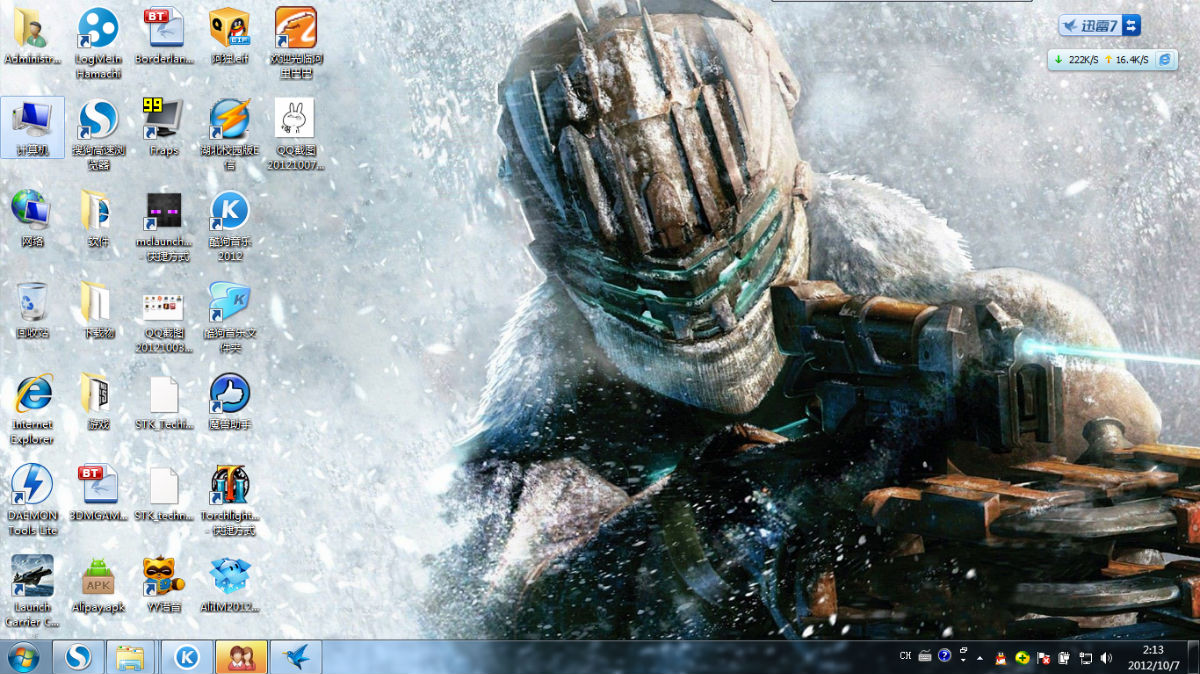Viewport: 1200px width, 674px height.
Task: Open the 酷狗音乐文件夹 shortcut
Action: point(229,316)
